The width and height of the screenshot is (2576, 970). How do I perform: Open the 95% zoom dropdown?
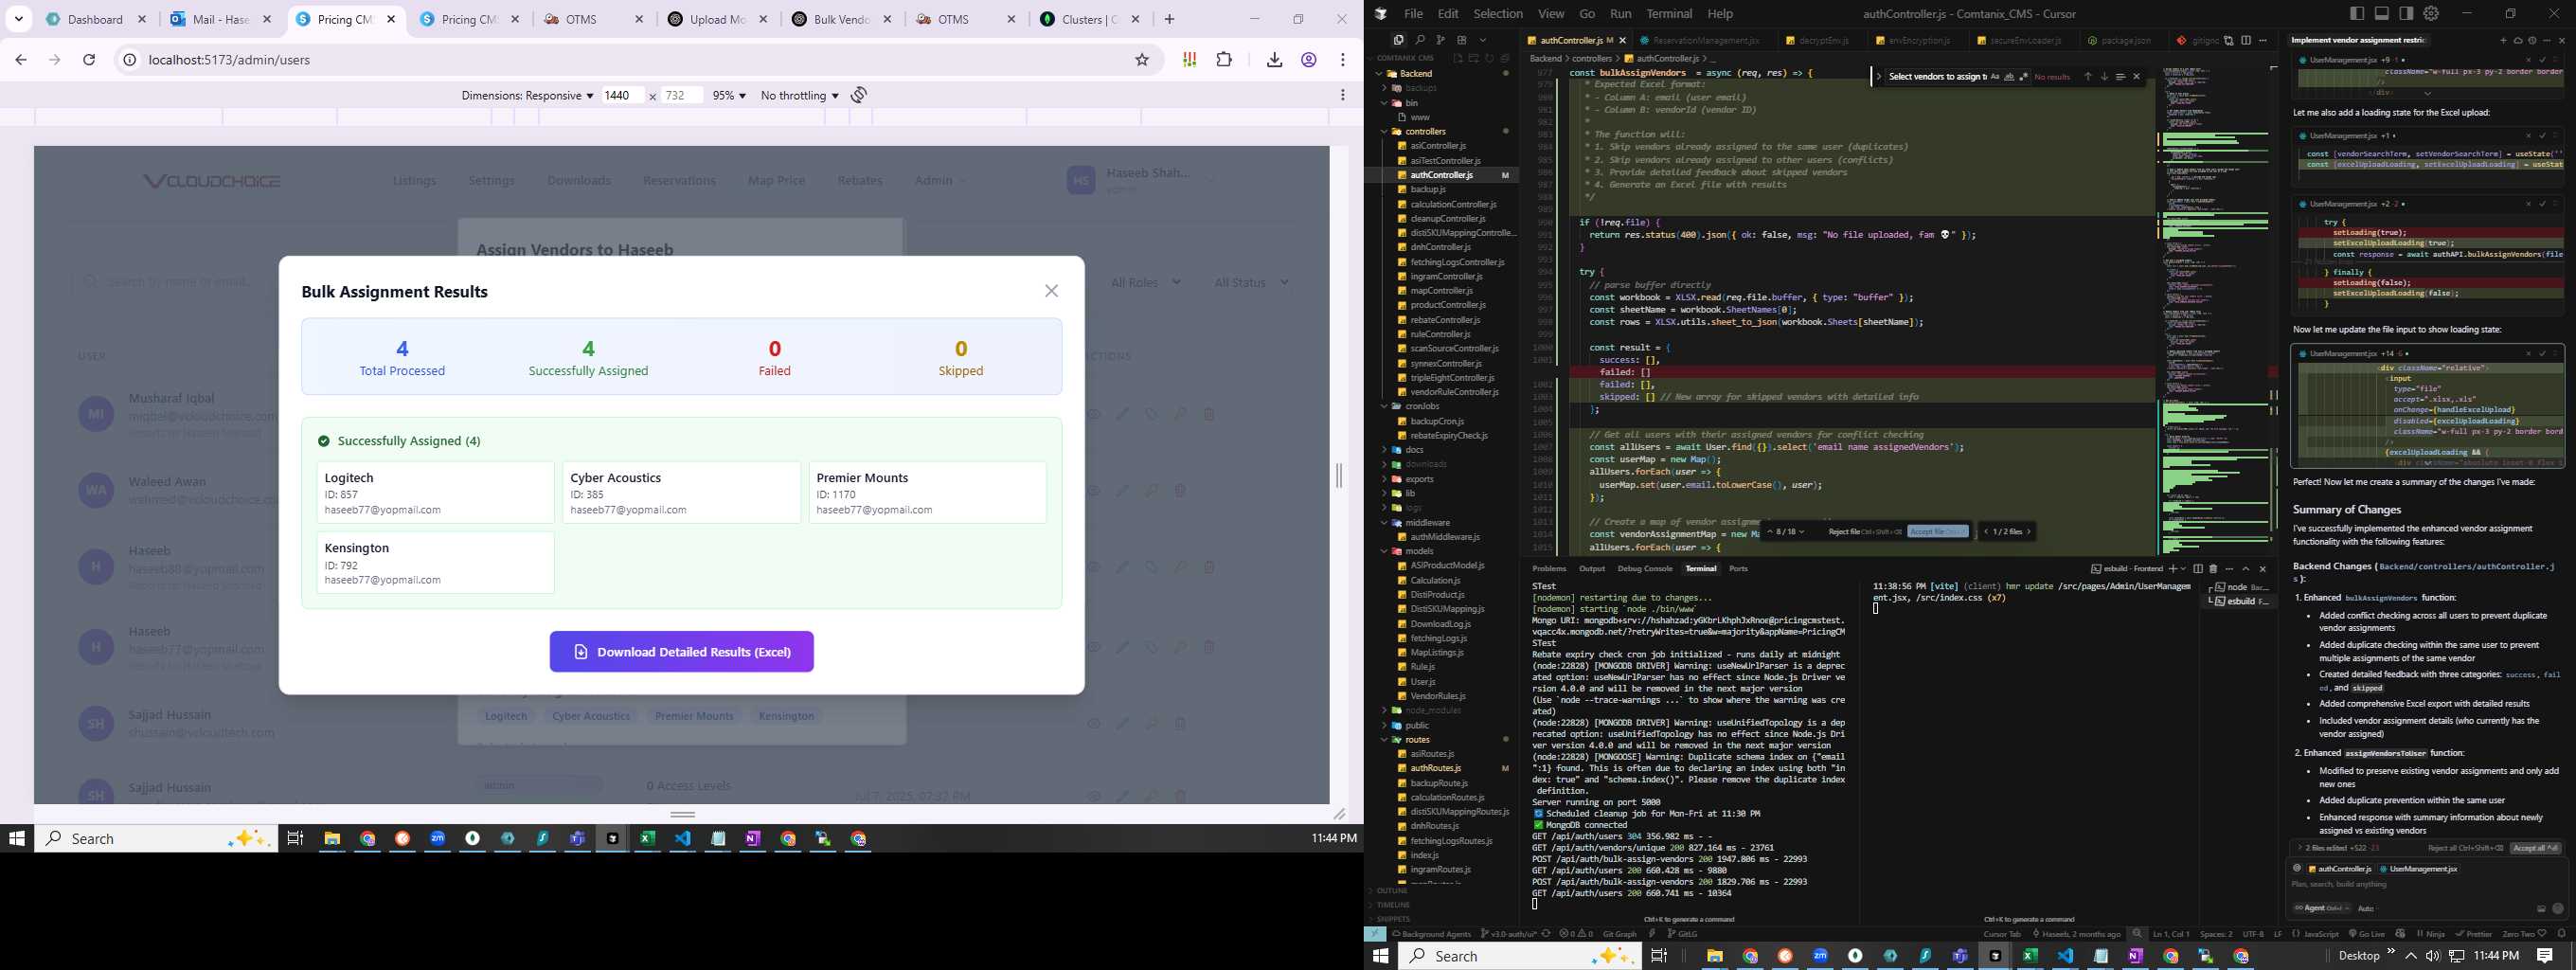coord(729,95)
